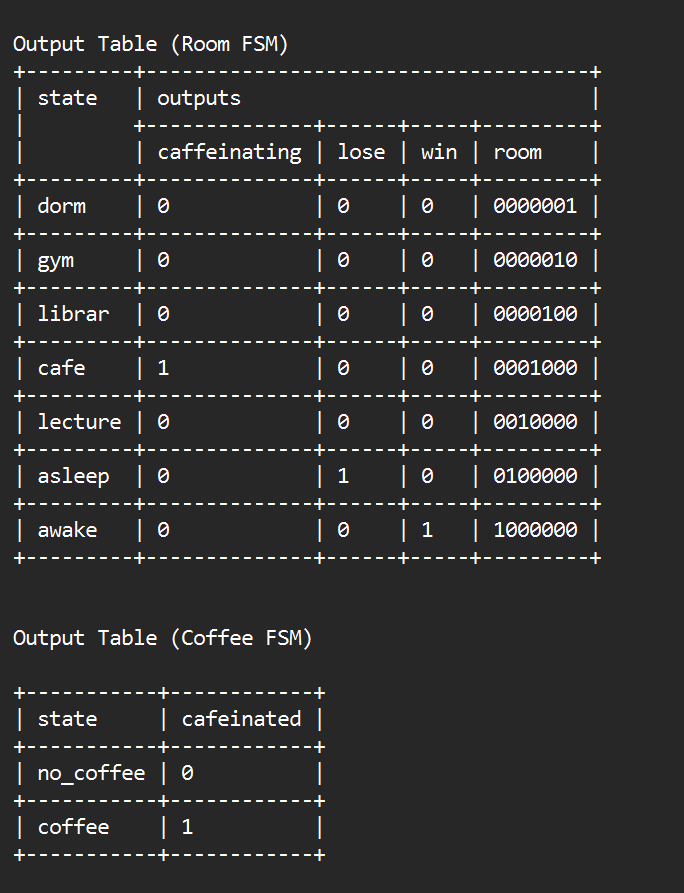Viewport: 684px width, 893px height.
Task: Click room value 0000001 in dorm row
Action: (535, 206)
